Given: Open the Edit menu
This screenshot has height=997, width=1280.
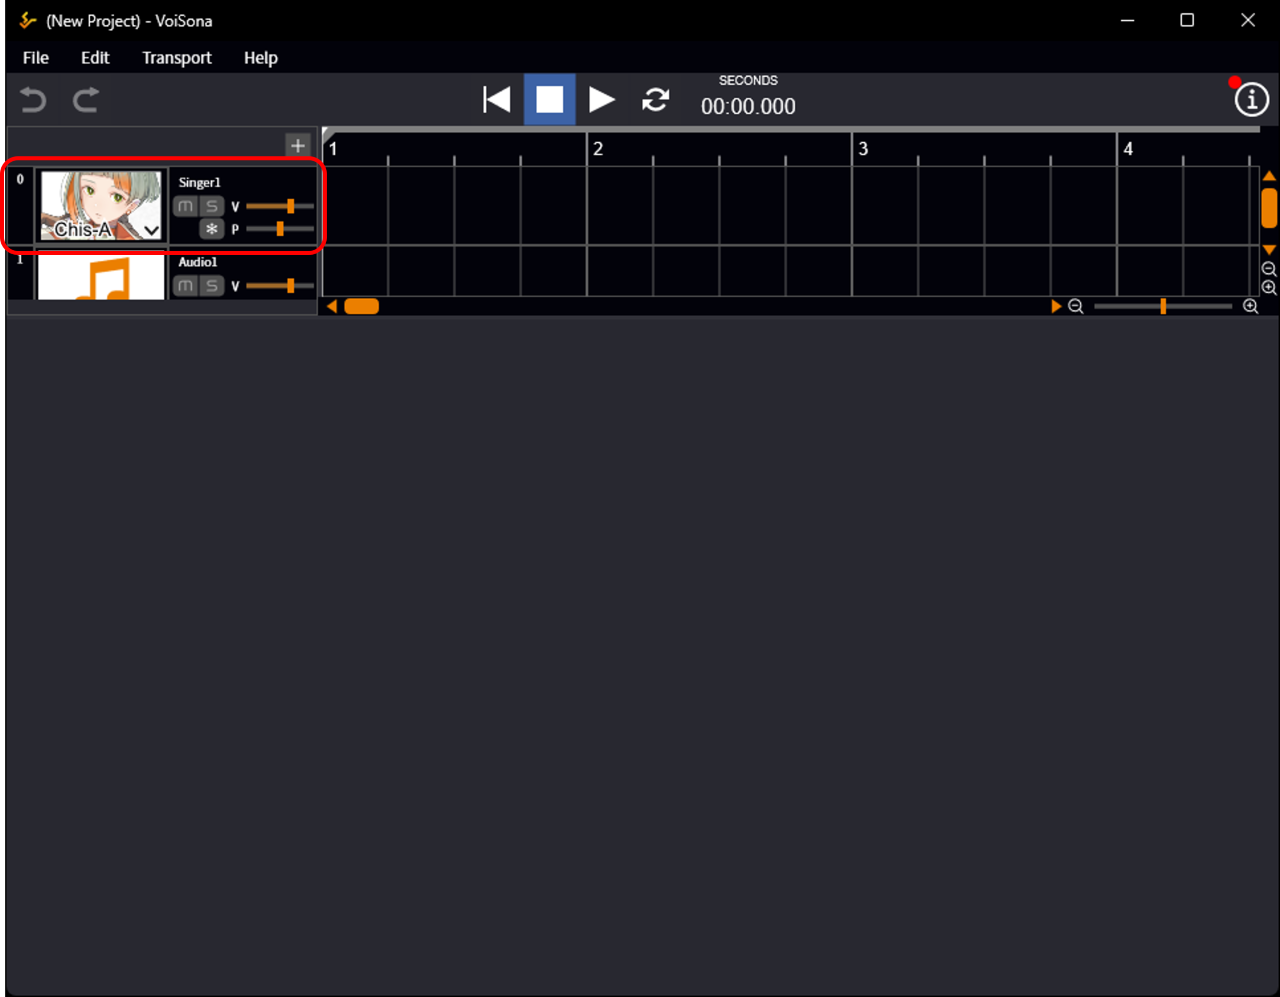Looking at the screenshot, I should tap(95, 58).
